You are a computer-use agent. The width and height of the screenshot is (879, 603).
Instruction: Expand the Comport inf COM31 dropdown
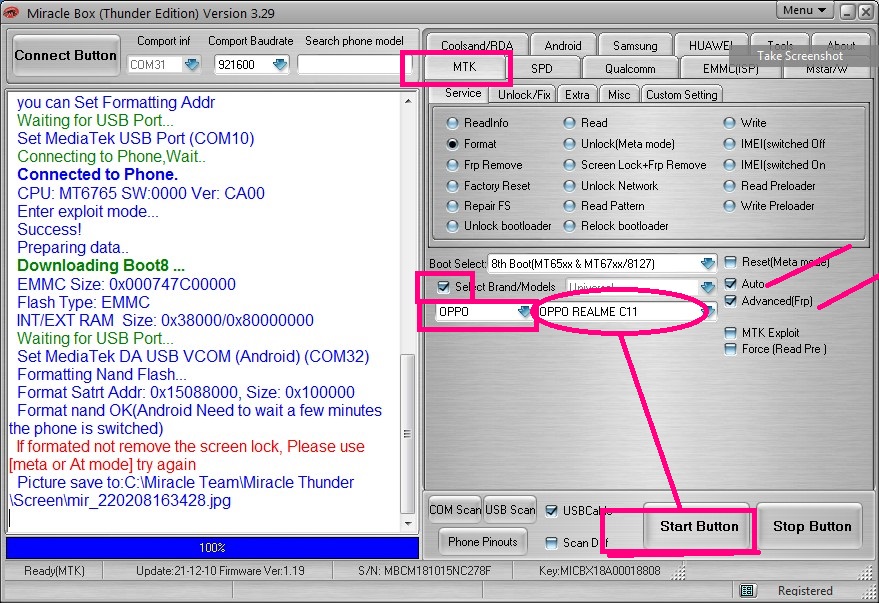pyautogui.click(x=192, y=64)
